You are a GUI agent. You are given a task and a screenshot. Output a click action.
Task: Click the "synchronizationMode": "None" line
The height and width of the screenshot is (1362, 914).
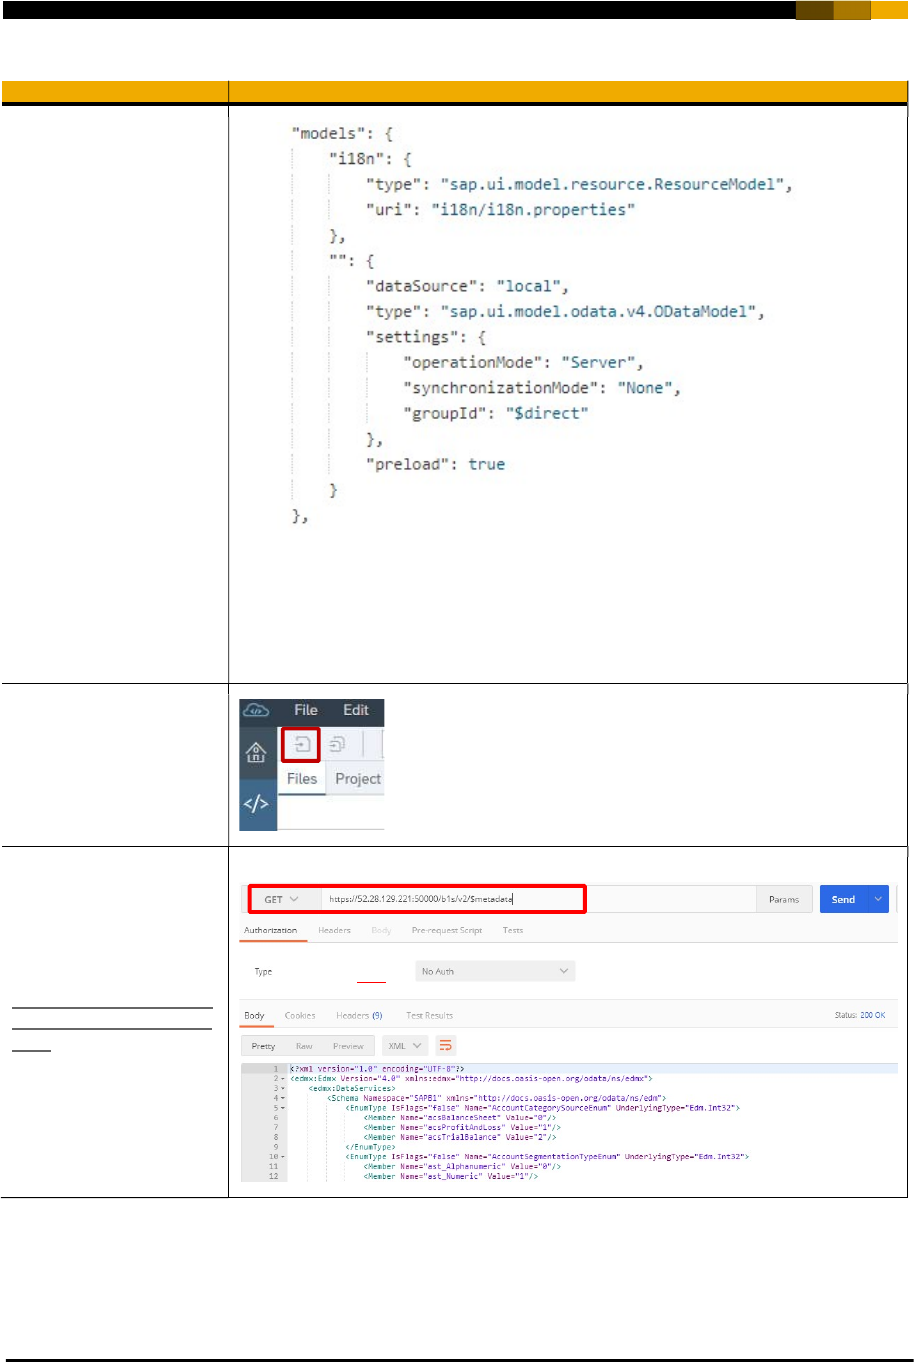point(542,388)
